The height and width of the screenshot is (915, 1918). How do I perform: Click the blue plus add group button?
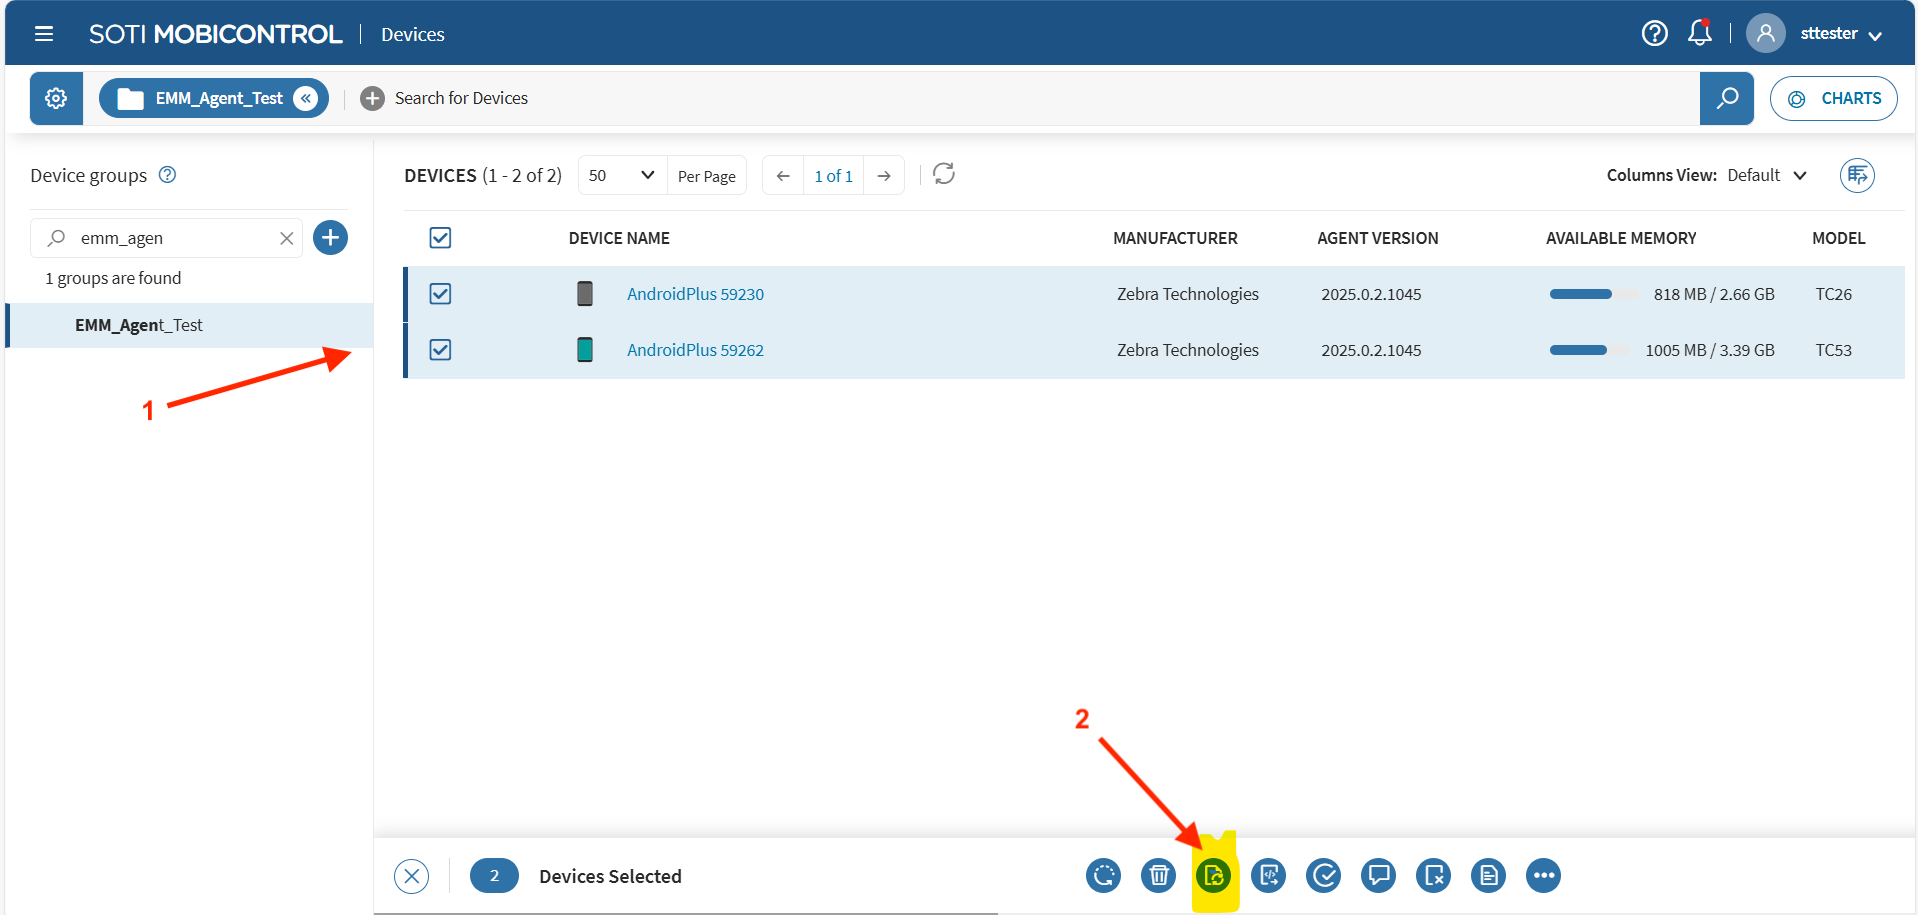[330, 238]
